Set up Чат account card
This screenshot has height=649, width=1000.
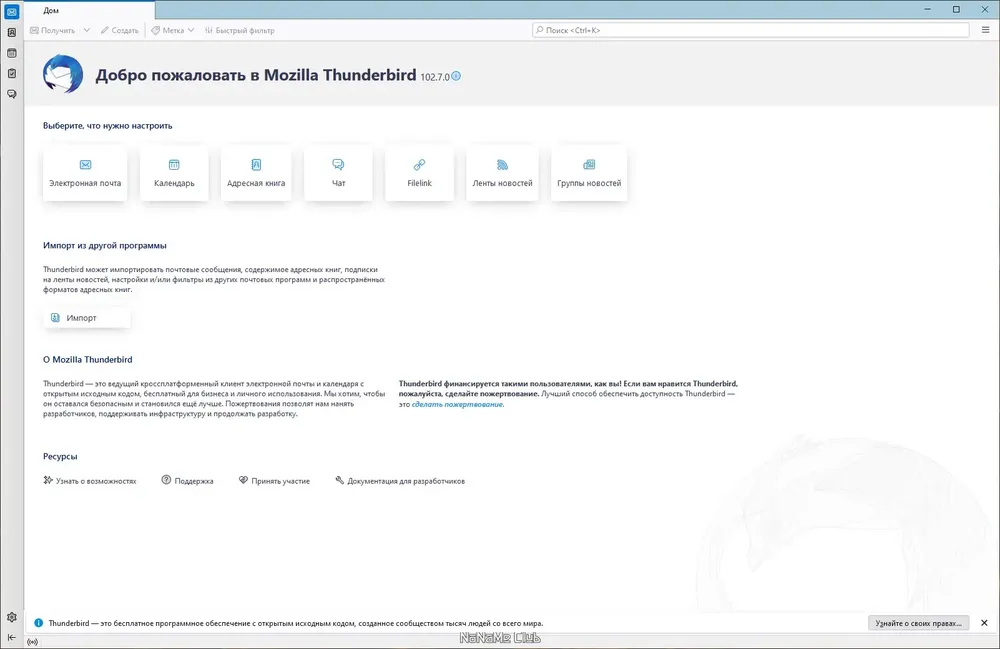tap(338, 173)
